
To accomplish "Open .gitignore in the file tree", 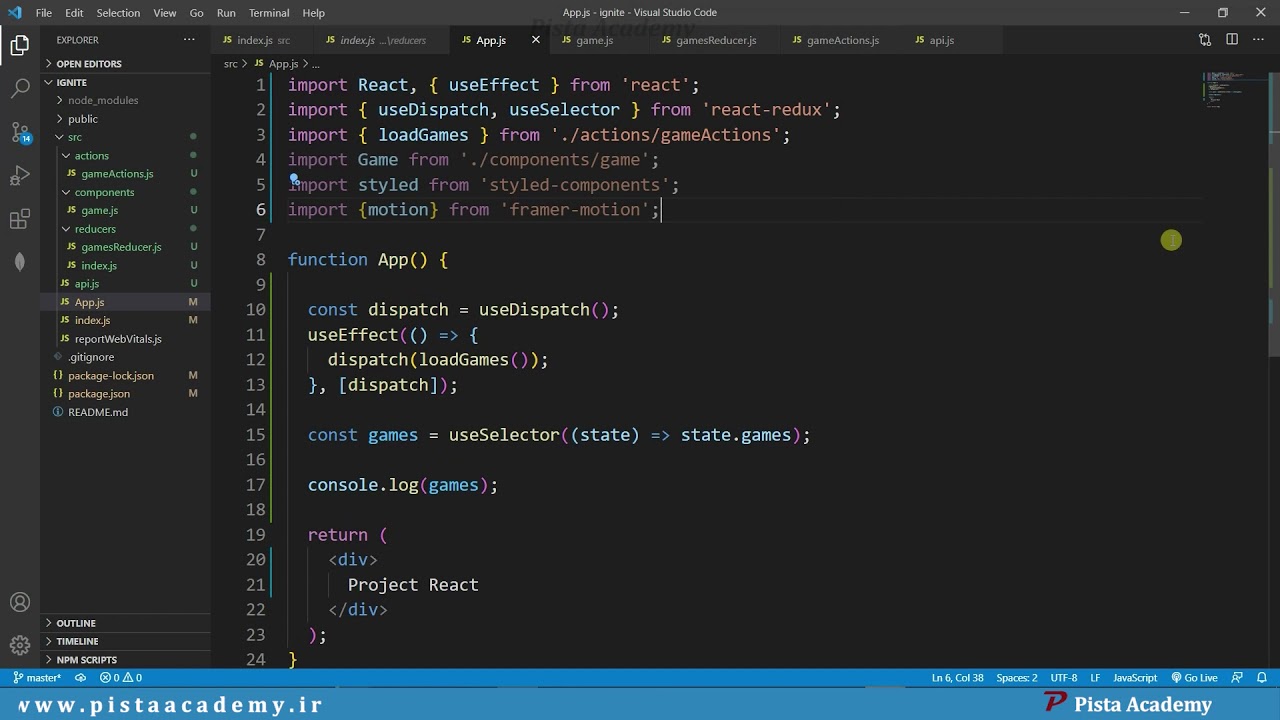I will click(91, 357).
